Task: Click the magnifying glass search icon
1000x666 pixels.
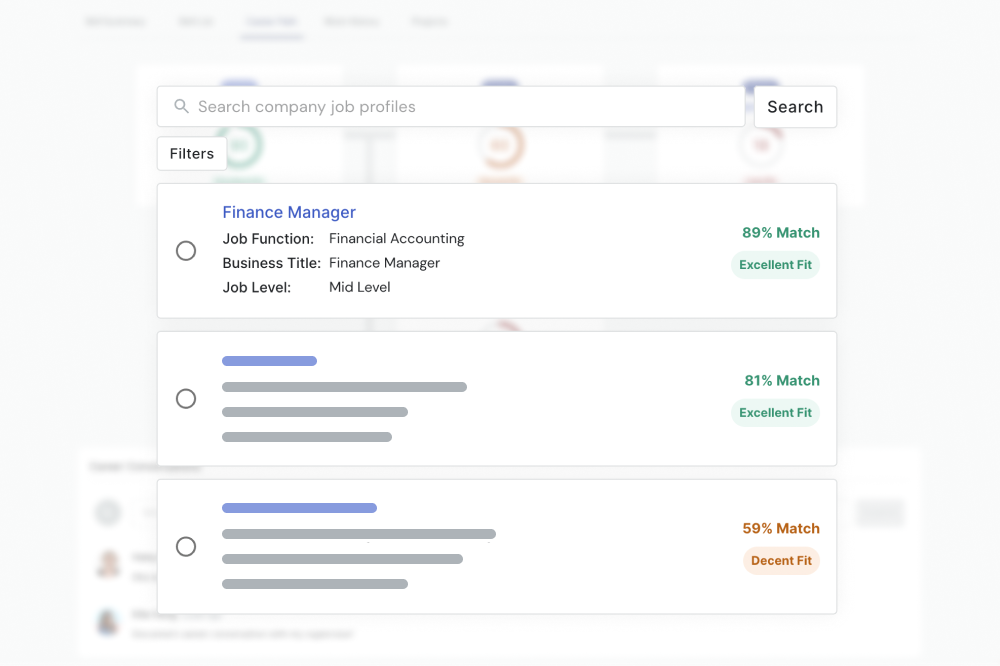Action: click(181, 105)
